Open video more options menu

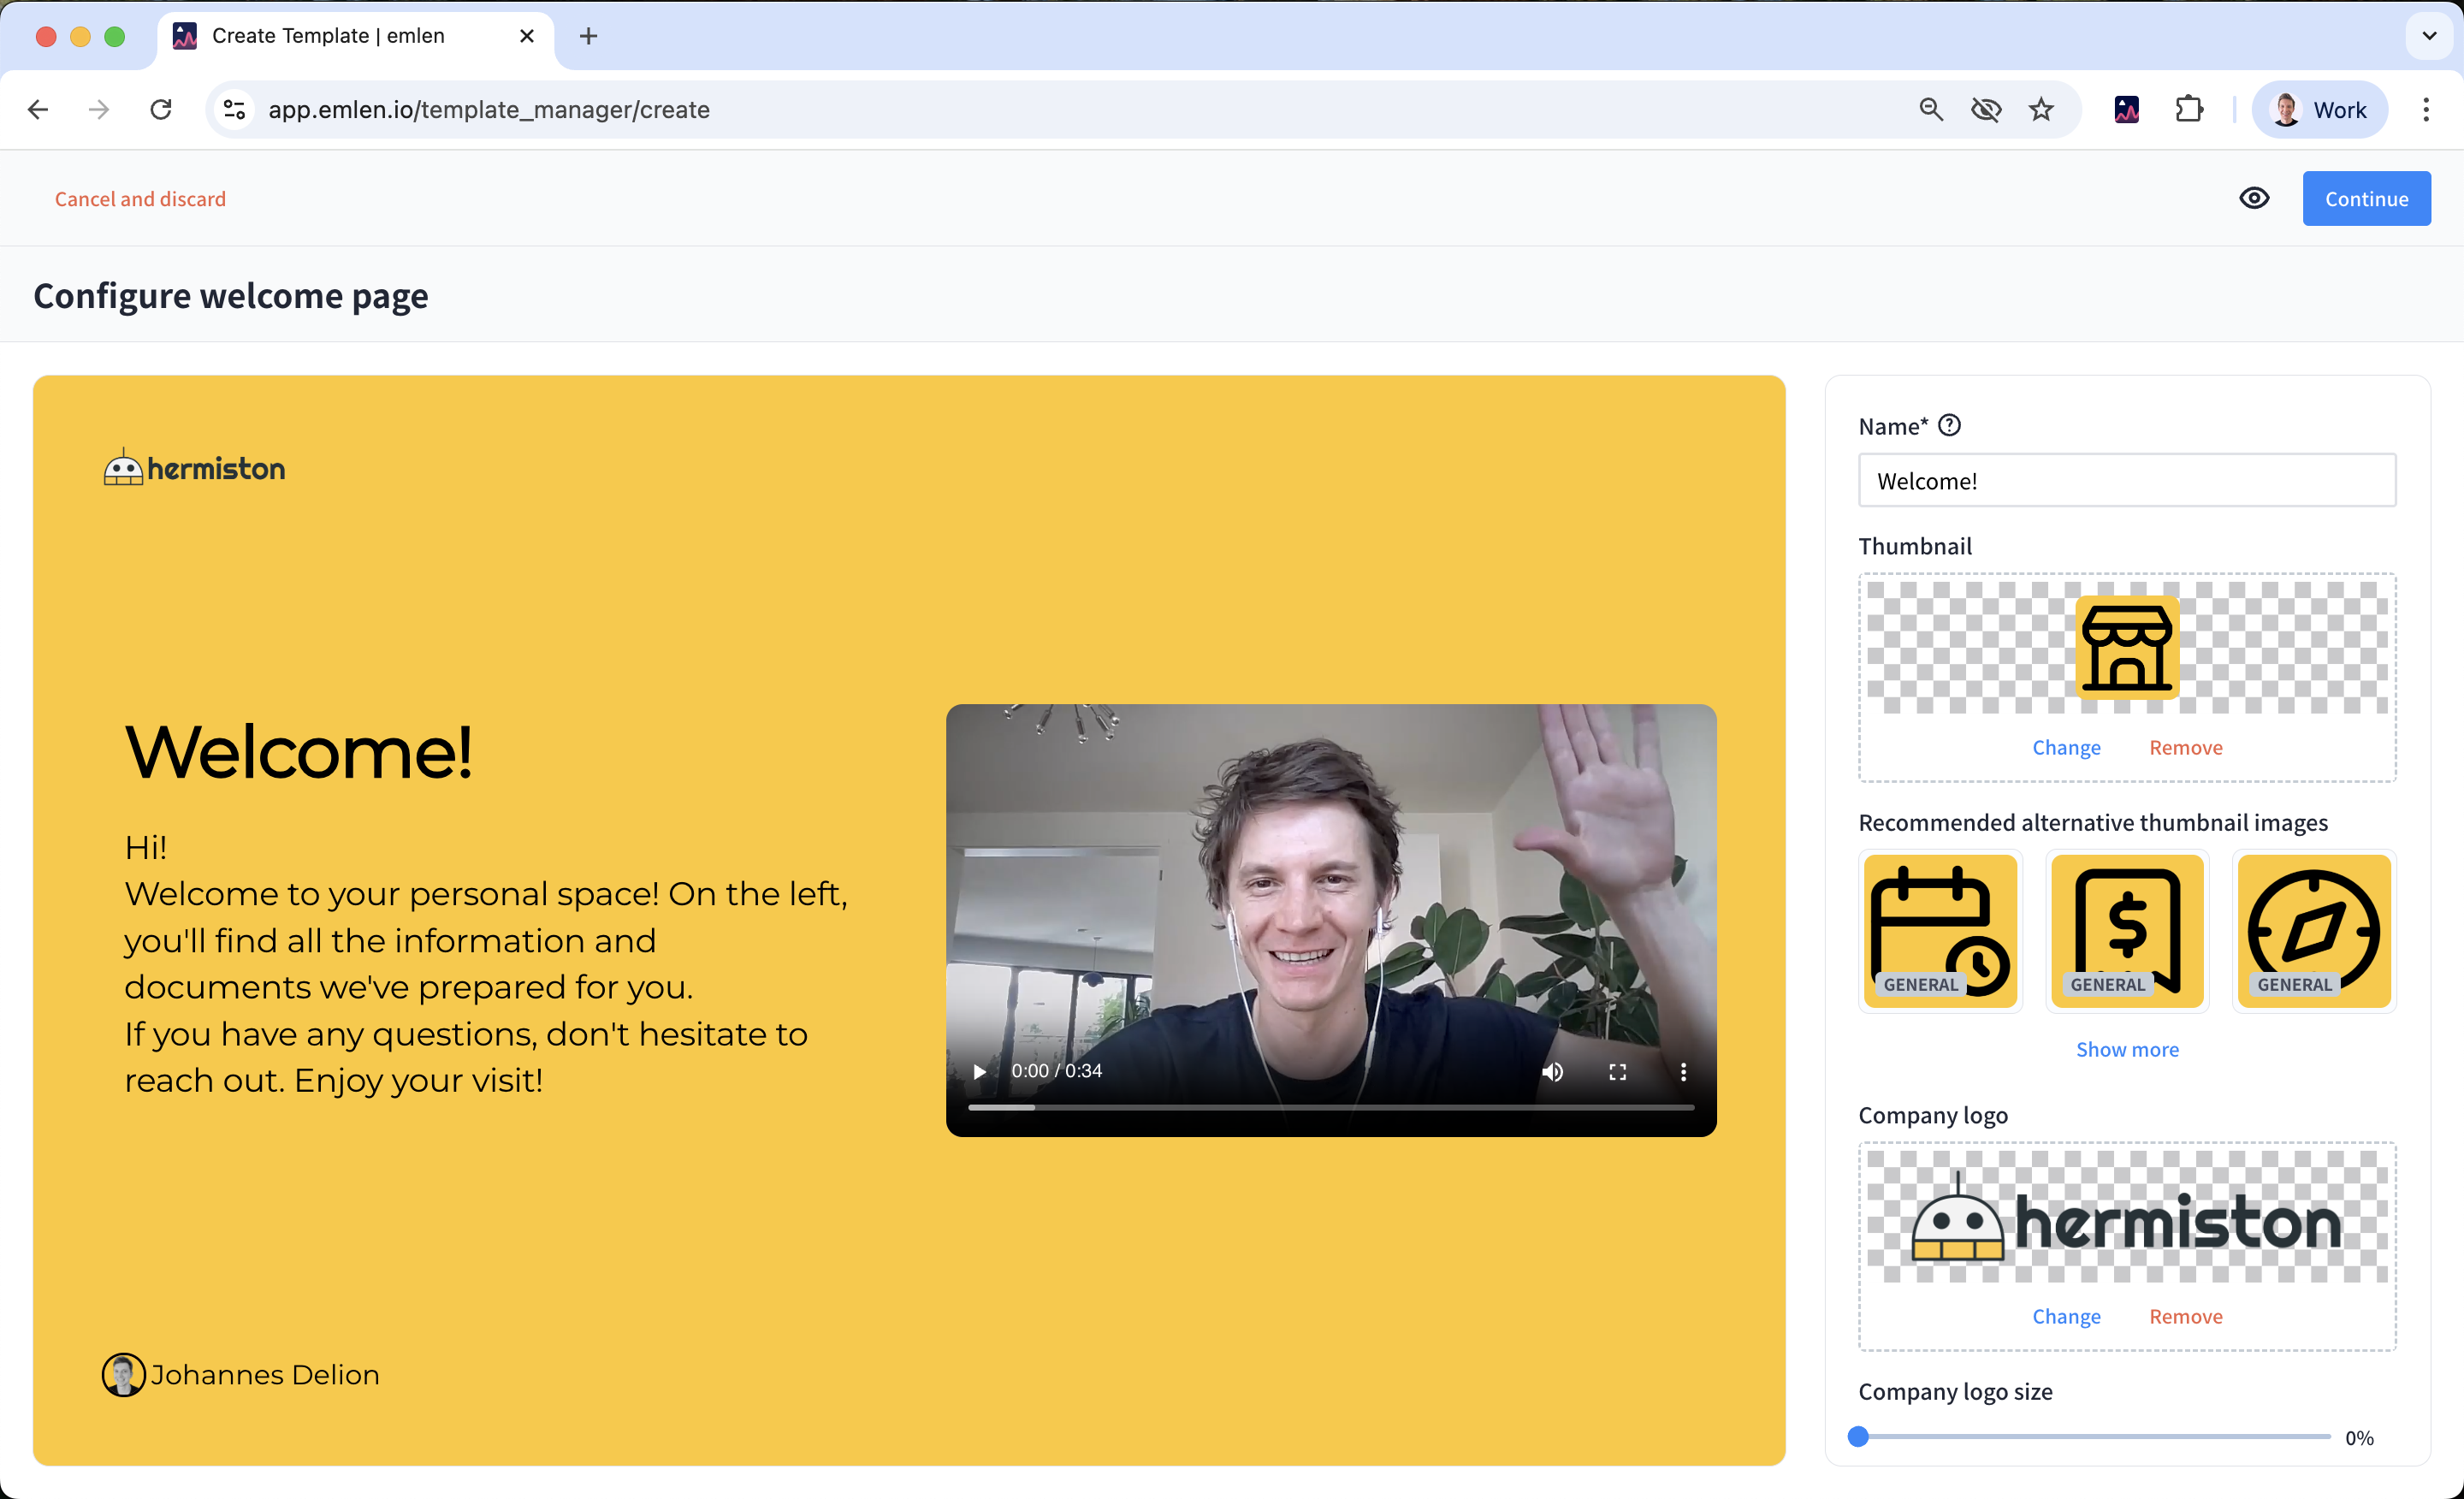tap(1683, 1071)
